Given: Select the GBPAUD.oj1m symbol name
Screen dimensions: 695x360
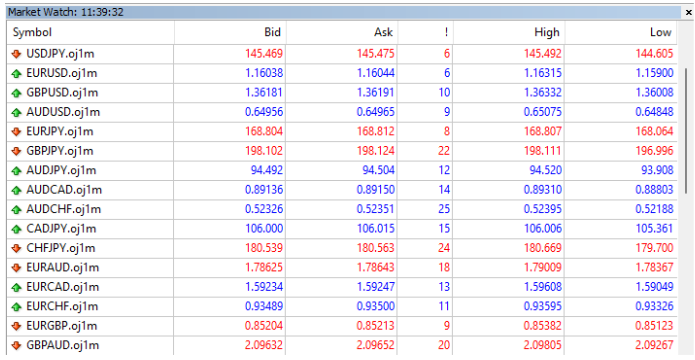Looking at the screenshot, I should (62, 345).
